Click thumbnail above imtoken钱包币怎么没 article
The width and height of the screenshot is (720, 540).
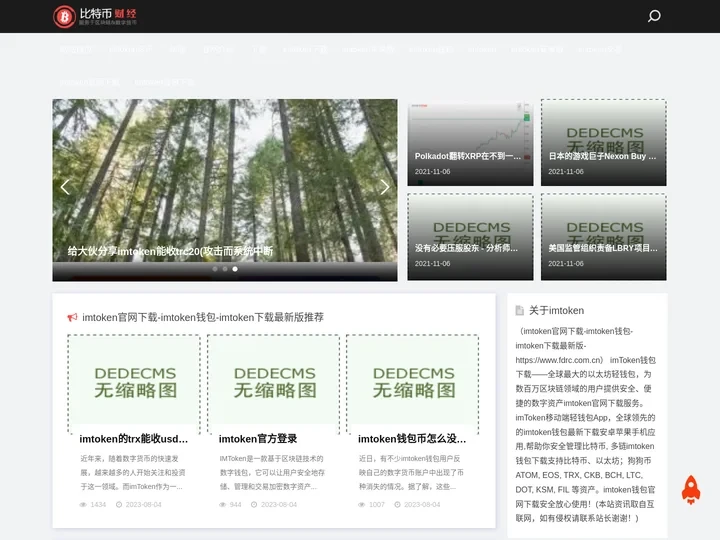tap(412, 383)
